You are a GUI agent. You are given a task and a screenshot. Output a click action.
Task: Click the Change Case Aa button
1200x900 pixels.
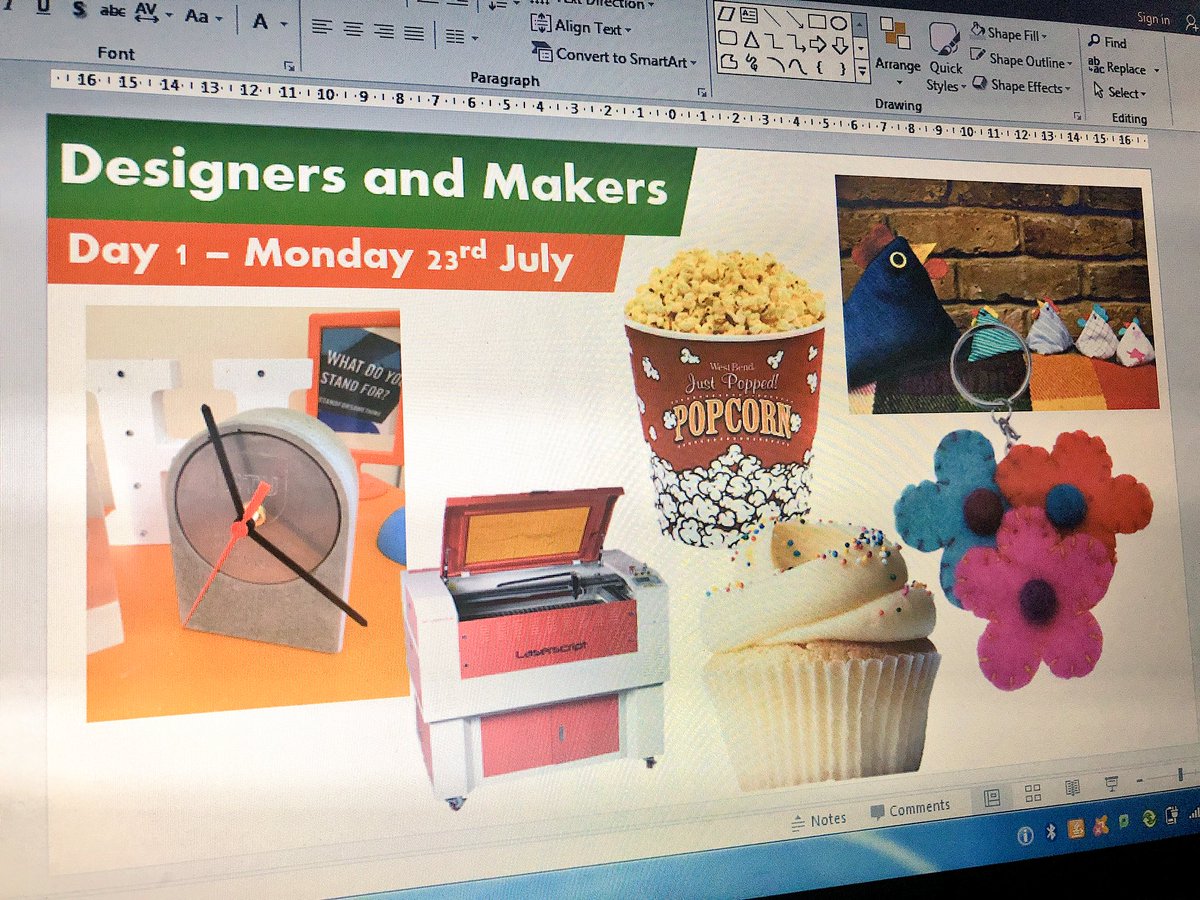197,18
